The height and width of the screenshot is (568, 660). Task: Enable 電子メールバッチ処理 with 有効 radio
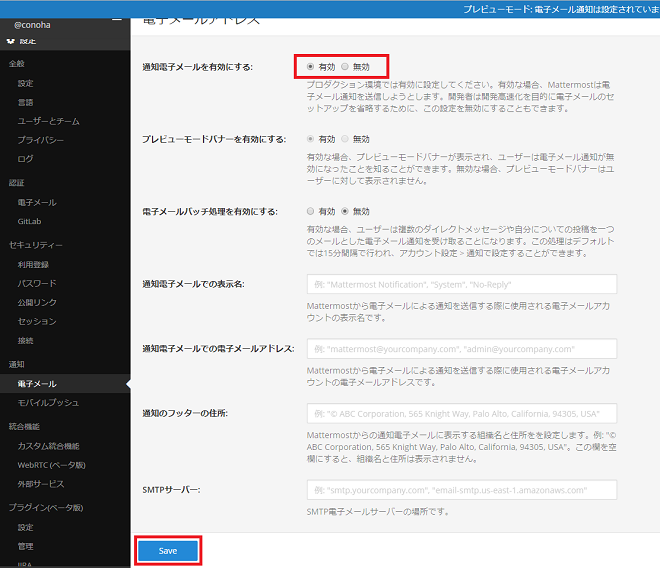click(x=310, y=211)
